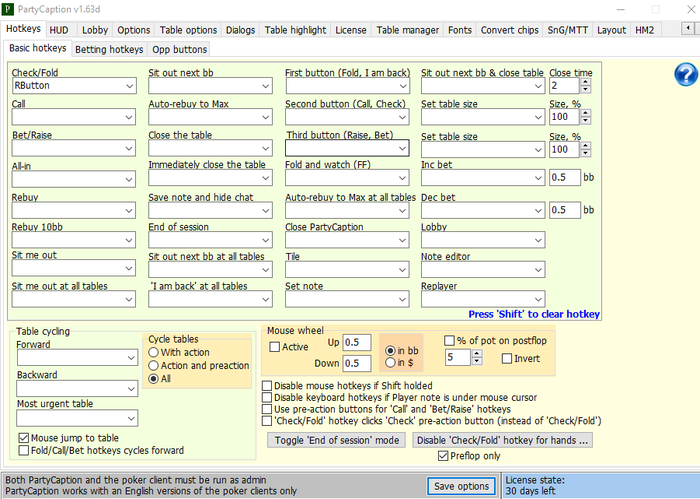Go to the Table options tab
The width and height of the screenshot is (700, 499).
pos(188,30)
